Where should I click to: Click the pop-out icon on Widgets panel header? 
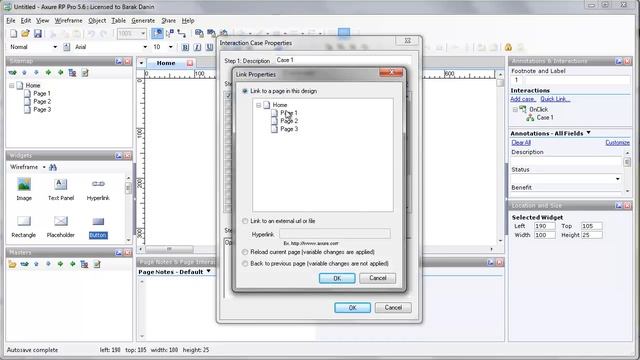(119, 156)
